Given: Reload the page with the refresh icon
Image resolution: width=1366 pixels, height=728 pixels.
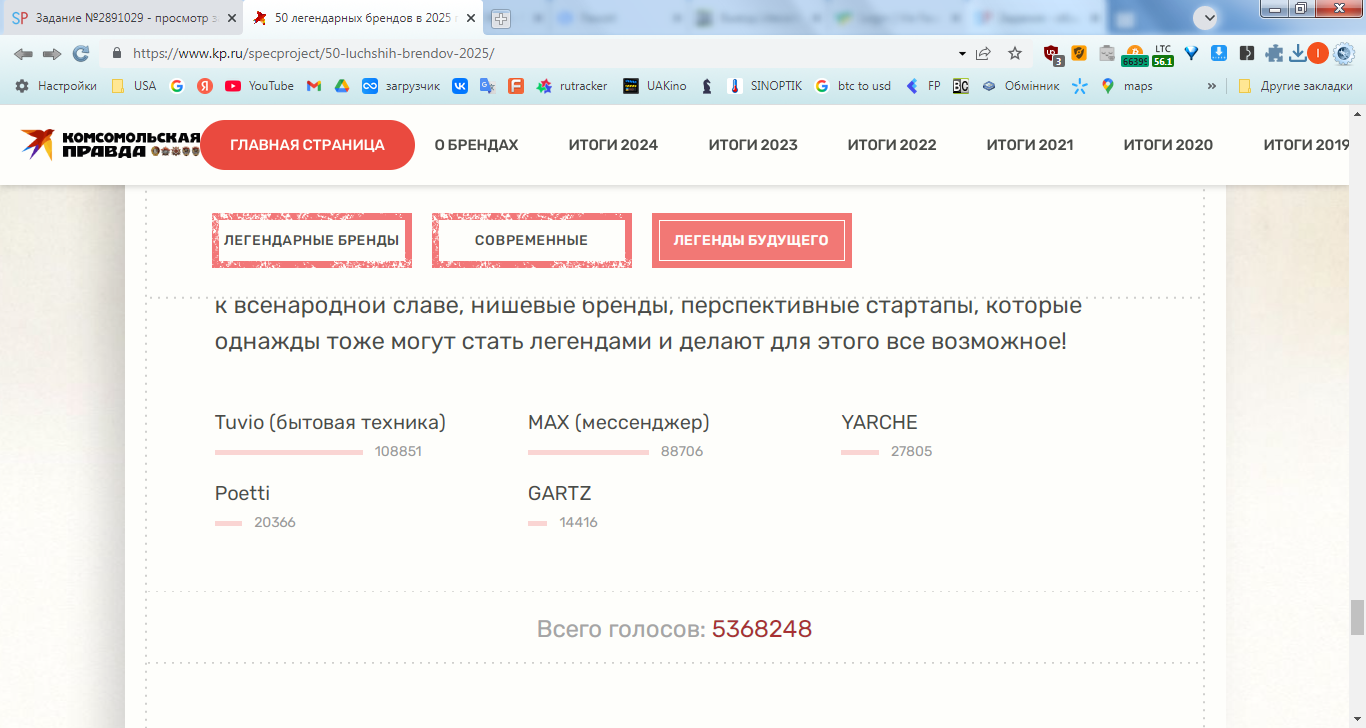Looking at the screenshot, I should point(81,54).
